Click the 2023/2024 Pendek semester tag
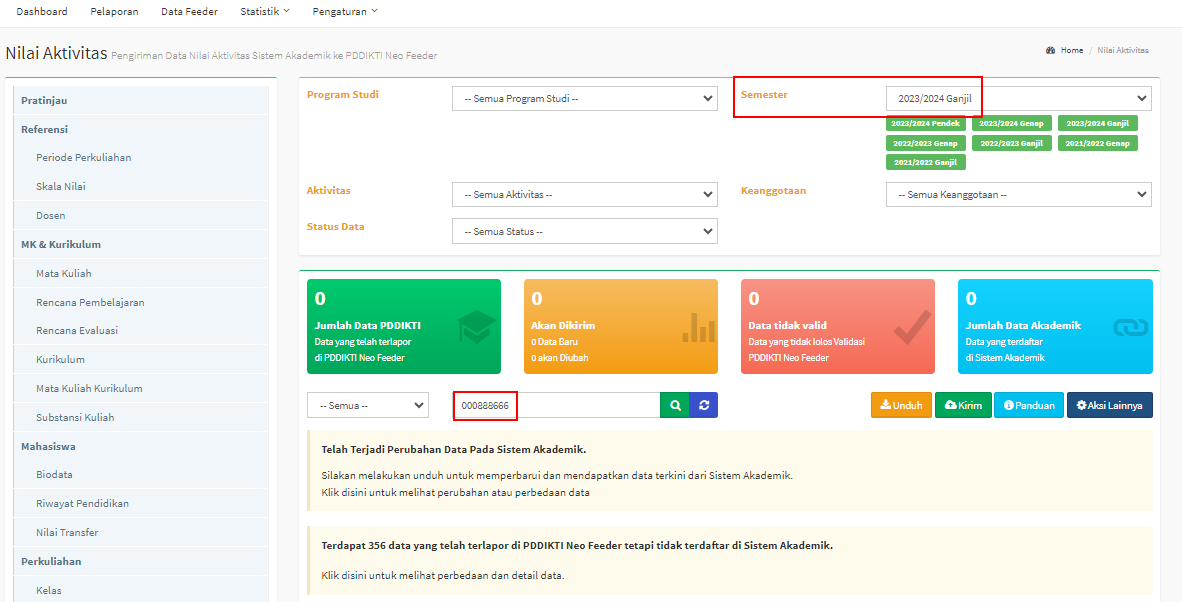The height and width of the screenshot is (602, 1182). click(x=926, y=124)
